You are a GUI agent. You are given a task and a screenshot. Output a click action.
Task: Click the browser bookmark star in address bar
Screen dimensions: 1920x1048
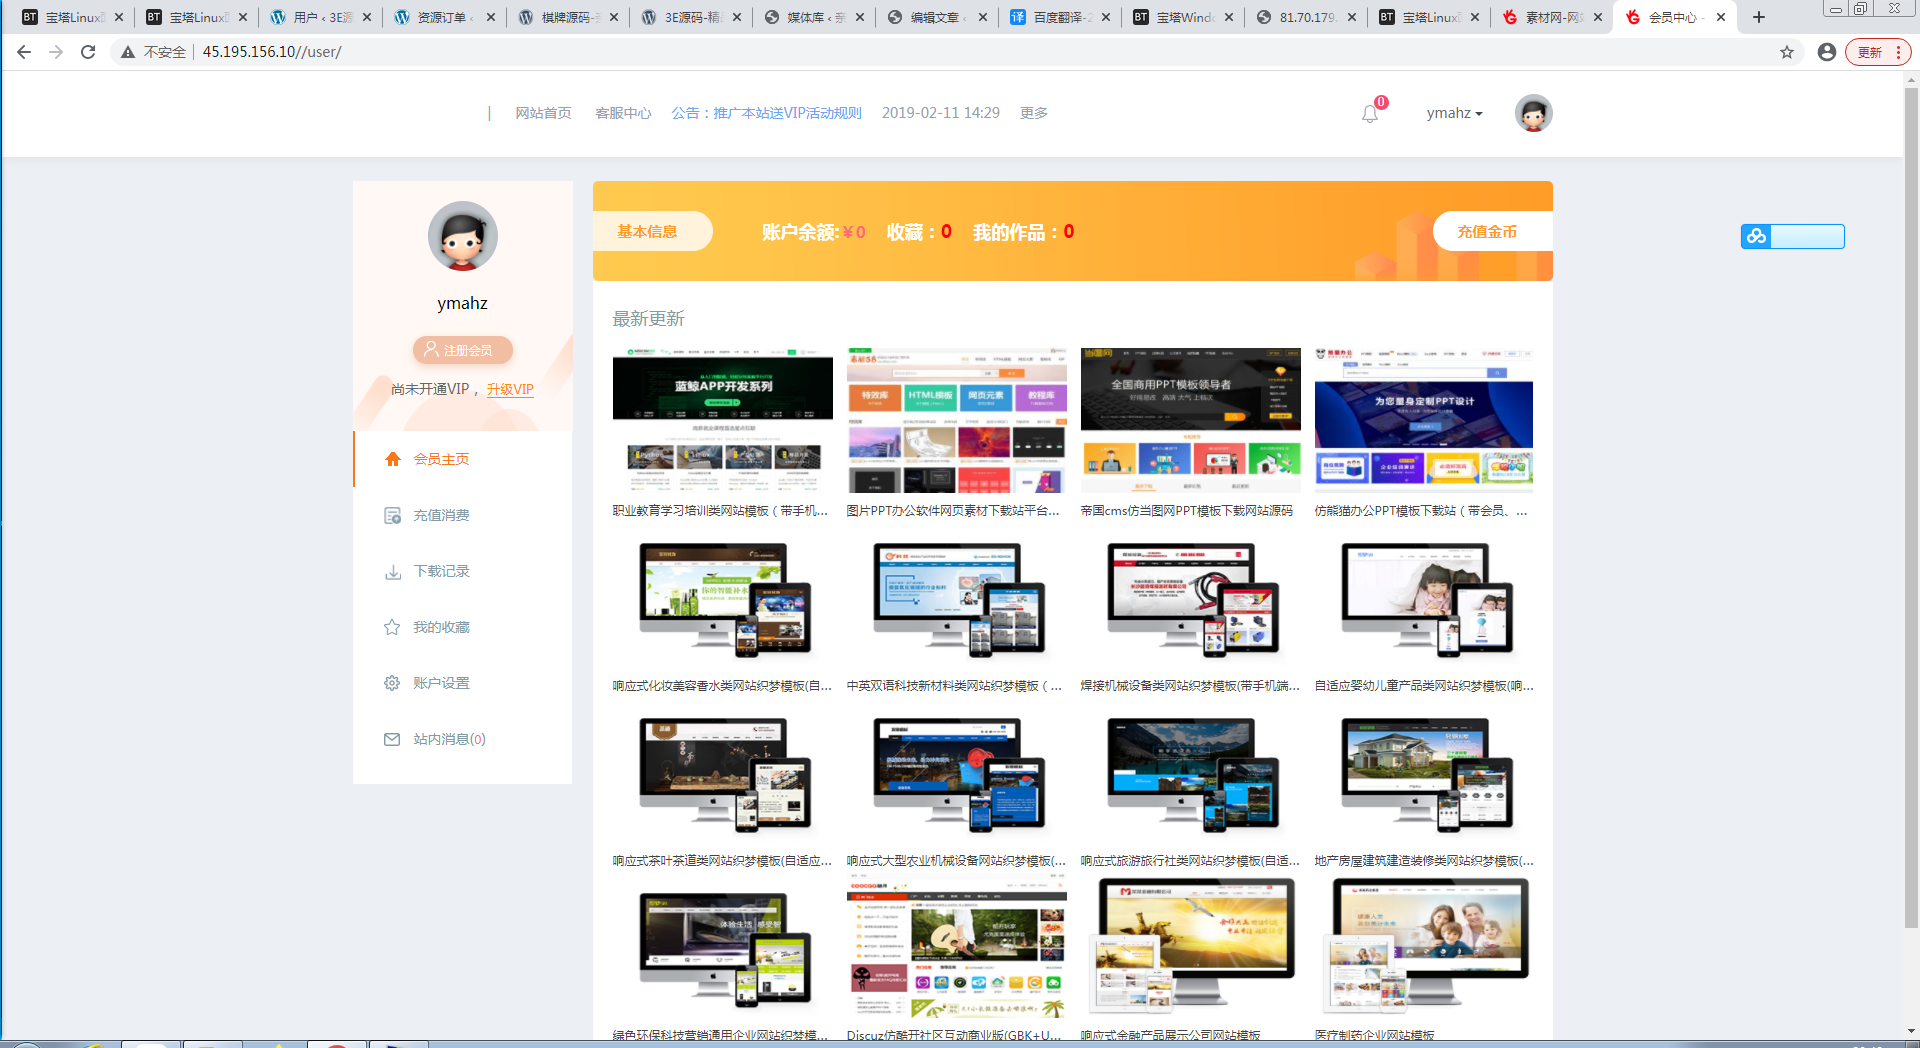click(x=1787, y=52)
